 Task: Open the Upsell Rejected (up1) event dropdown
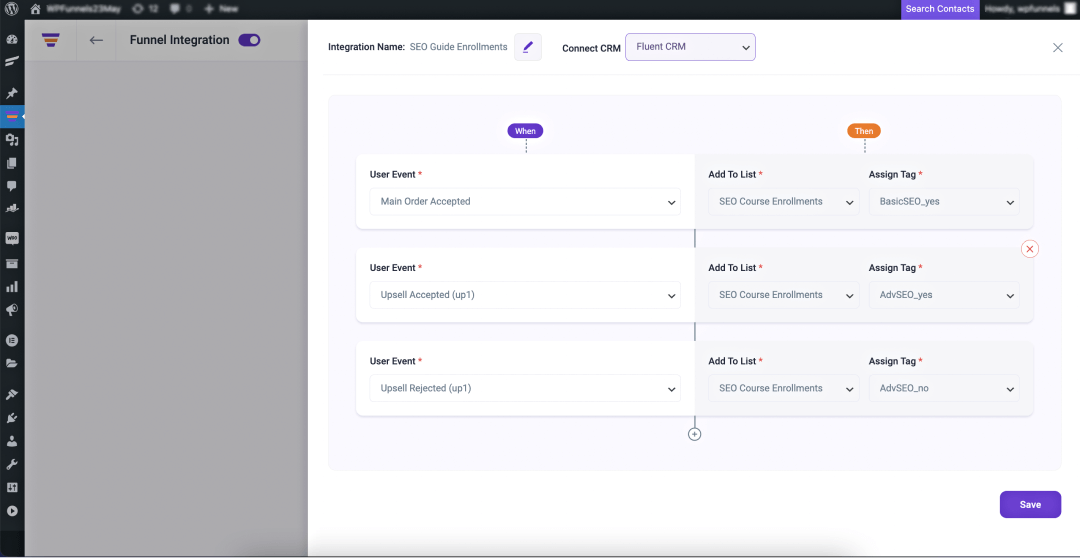[x=525, y=388]
